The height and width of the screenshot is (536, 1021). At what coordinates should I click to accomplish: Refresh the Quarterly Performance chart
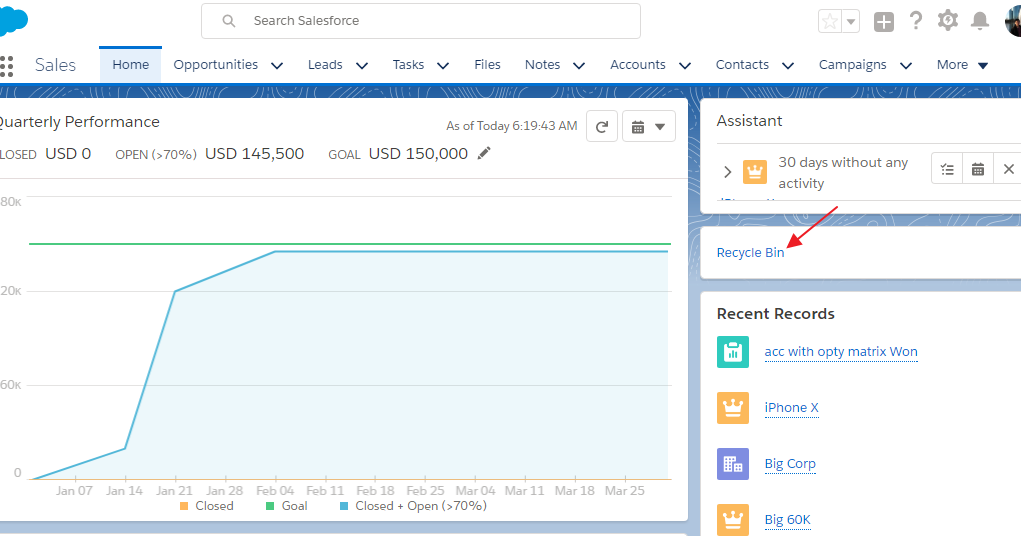[x=602, y=126]
